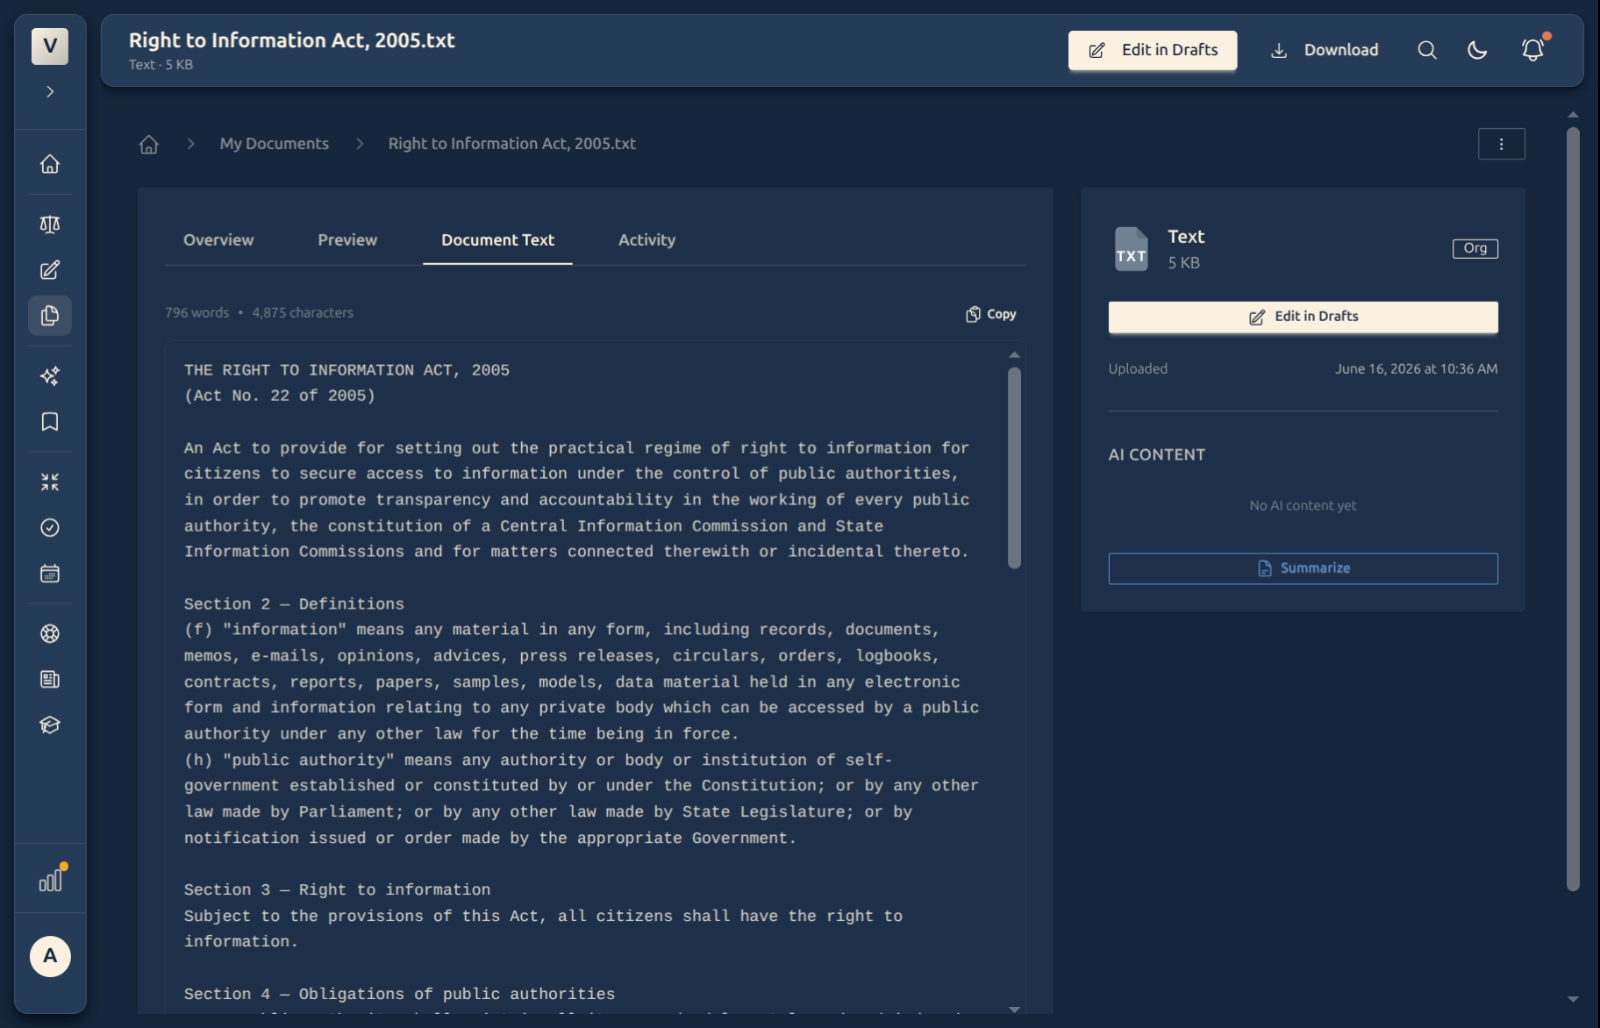Open the calendar sidebar icon

coord(50,574)
